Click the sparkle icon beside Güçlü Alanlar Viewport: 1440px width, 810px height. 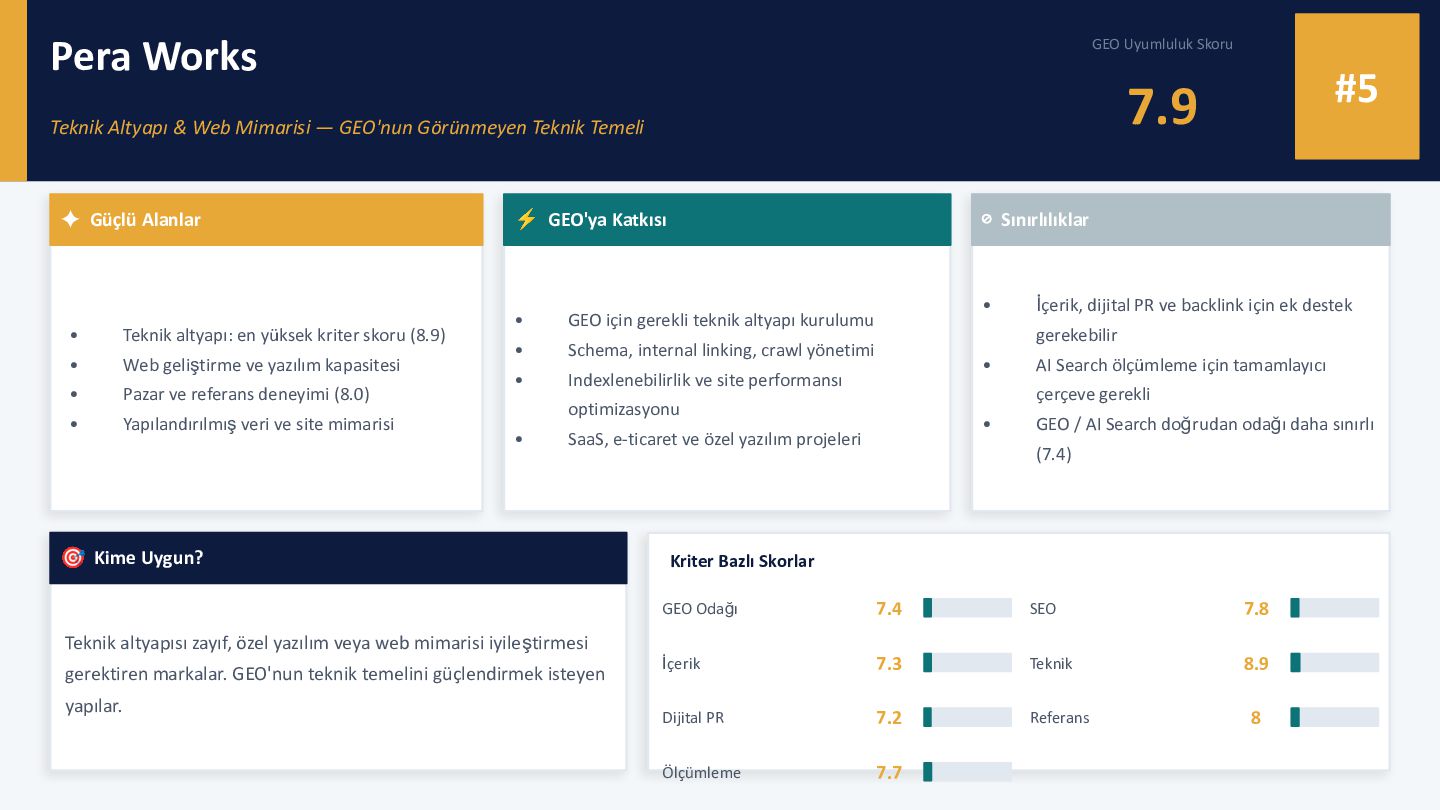click(70, 219)
